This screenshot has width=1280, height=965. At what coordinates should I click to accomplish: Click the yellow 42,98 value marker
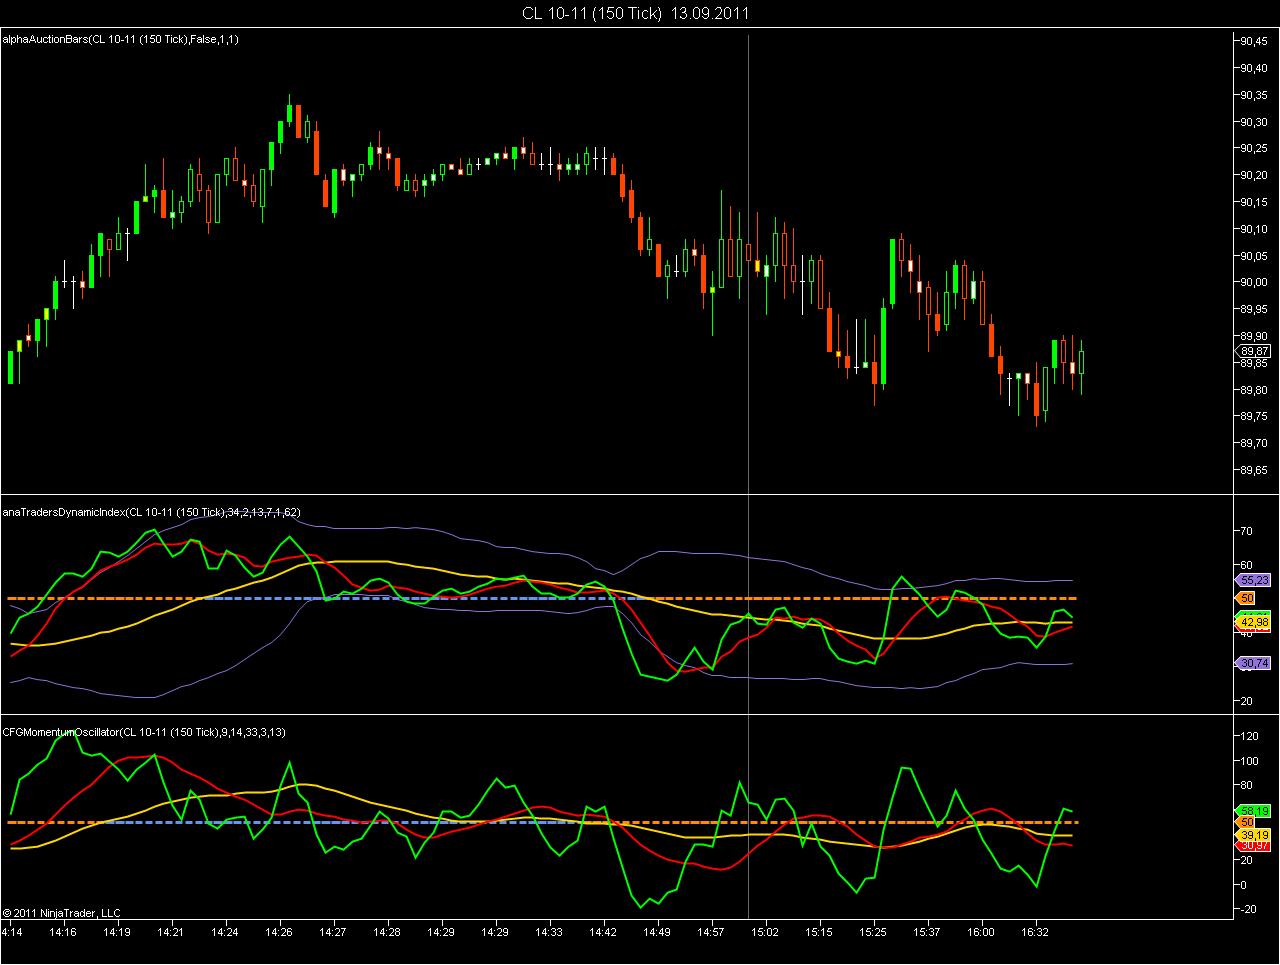click(x=1254, y=622)
